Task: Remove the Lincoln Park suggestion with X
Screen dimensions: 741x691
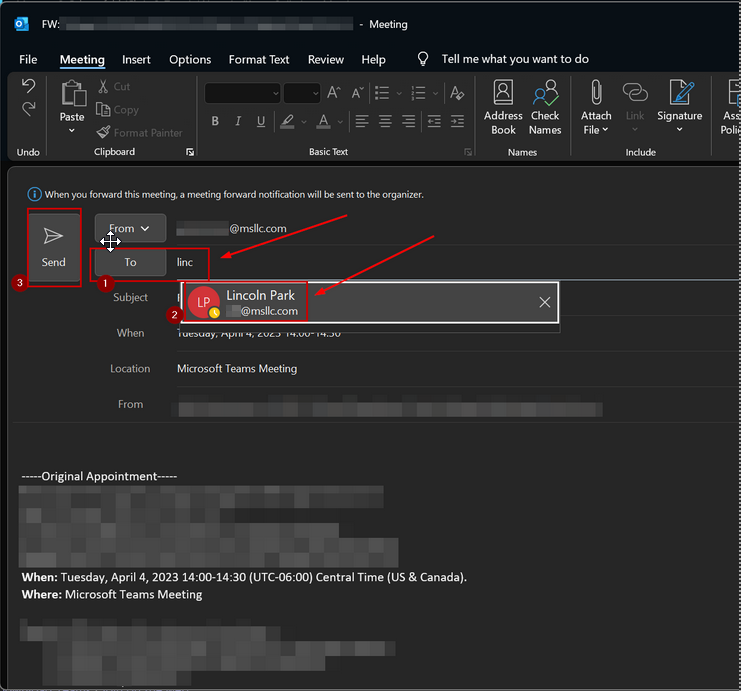Action: point(544,302)
